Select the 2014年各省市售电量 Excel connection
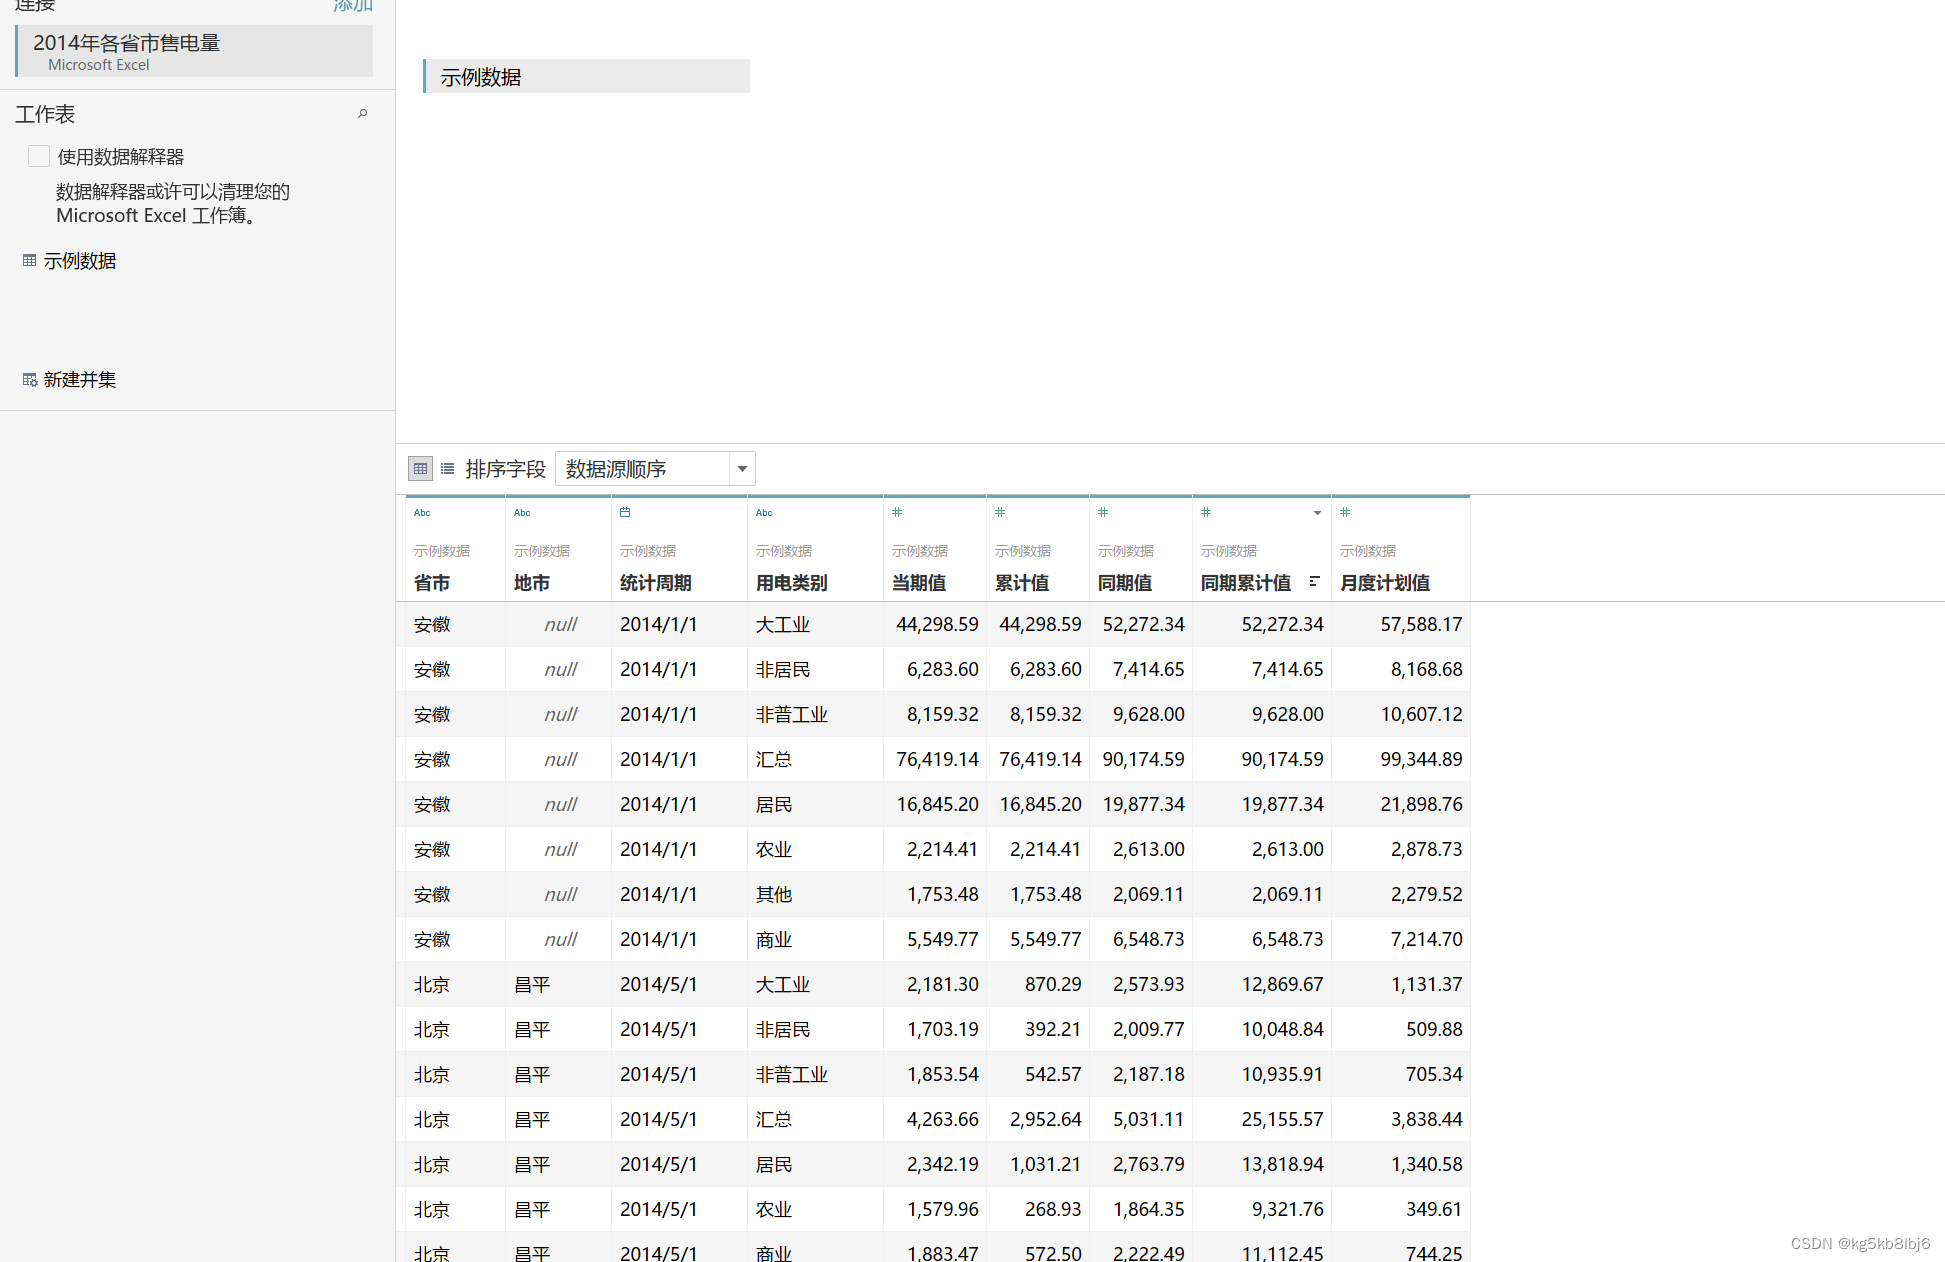This screenshot has width=1945, height=1262. tap(195, 51)
